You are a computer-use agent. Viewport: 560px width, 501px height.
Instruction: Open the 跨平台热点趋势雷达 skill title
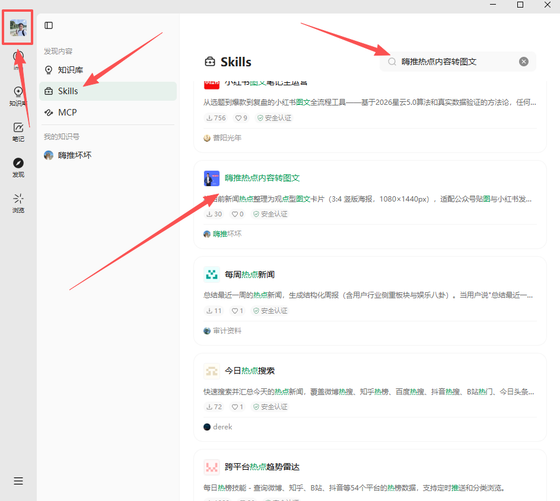point(262,467)
